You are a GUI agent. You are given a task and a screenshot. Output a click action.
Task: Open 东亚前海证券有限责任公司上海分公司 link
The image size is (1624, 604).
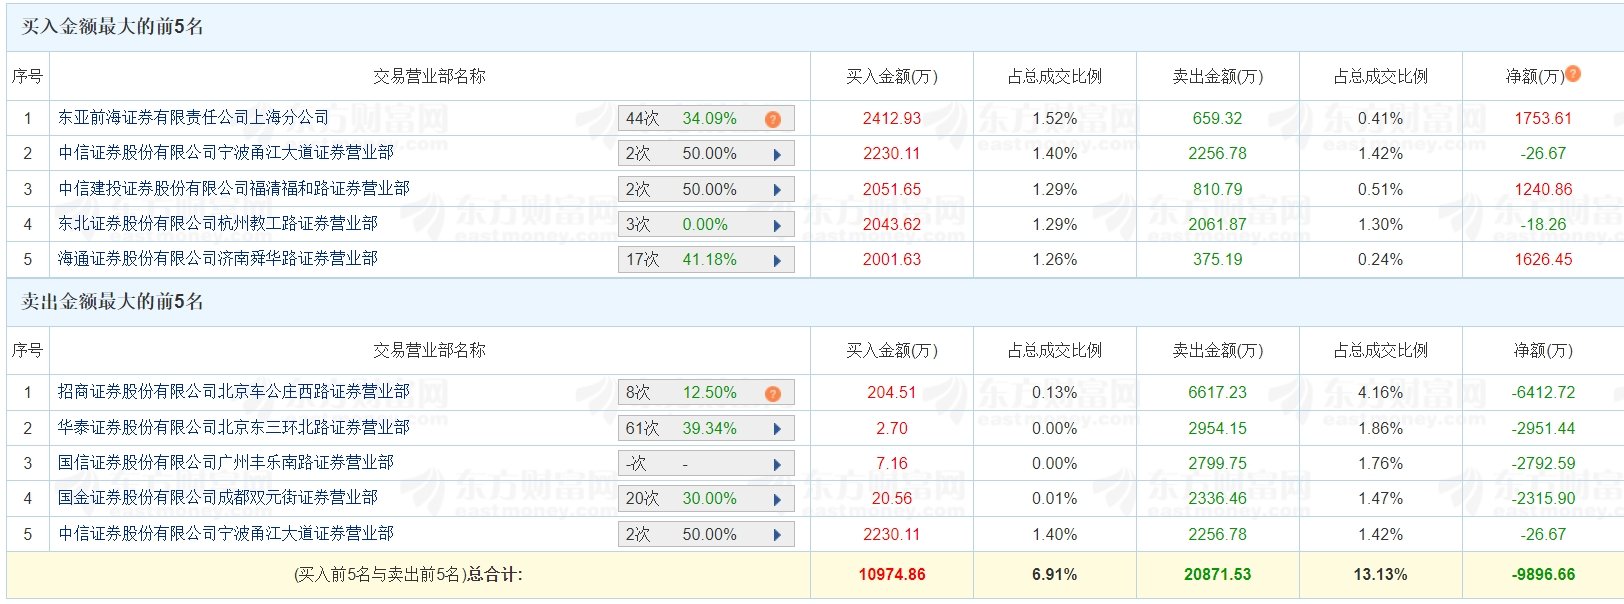click(x=193, y=117)
